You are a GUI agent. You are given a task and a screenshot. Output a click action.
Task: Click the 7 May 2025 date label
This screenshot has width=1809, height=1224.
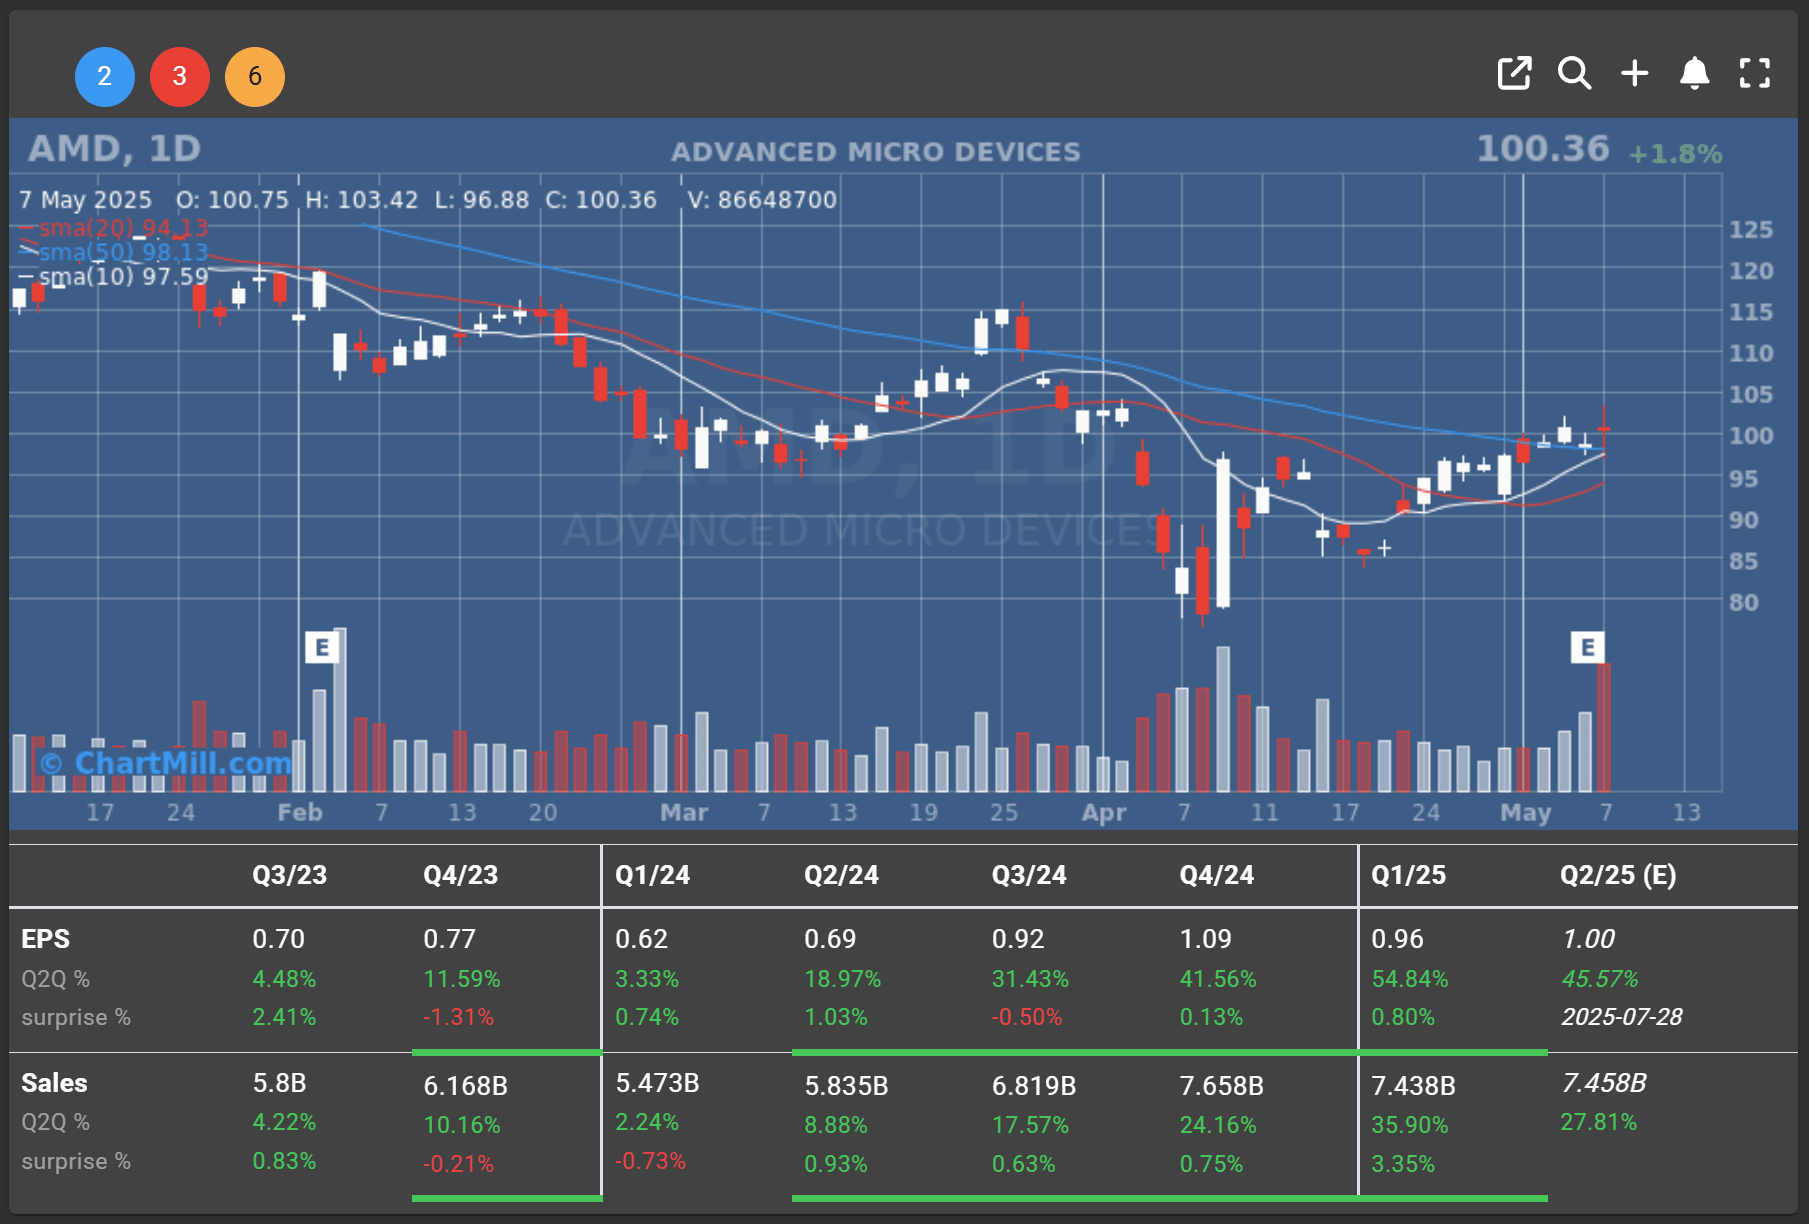(x=86, y=200)
